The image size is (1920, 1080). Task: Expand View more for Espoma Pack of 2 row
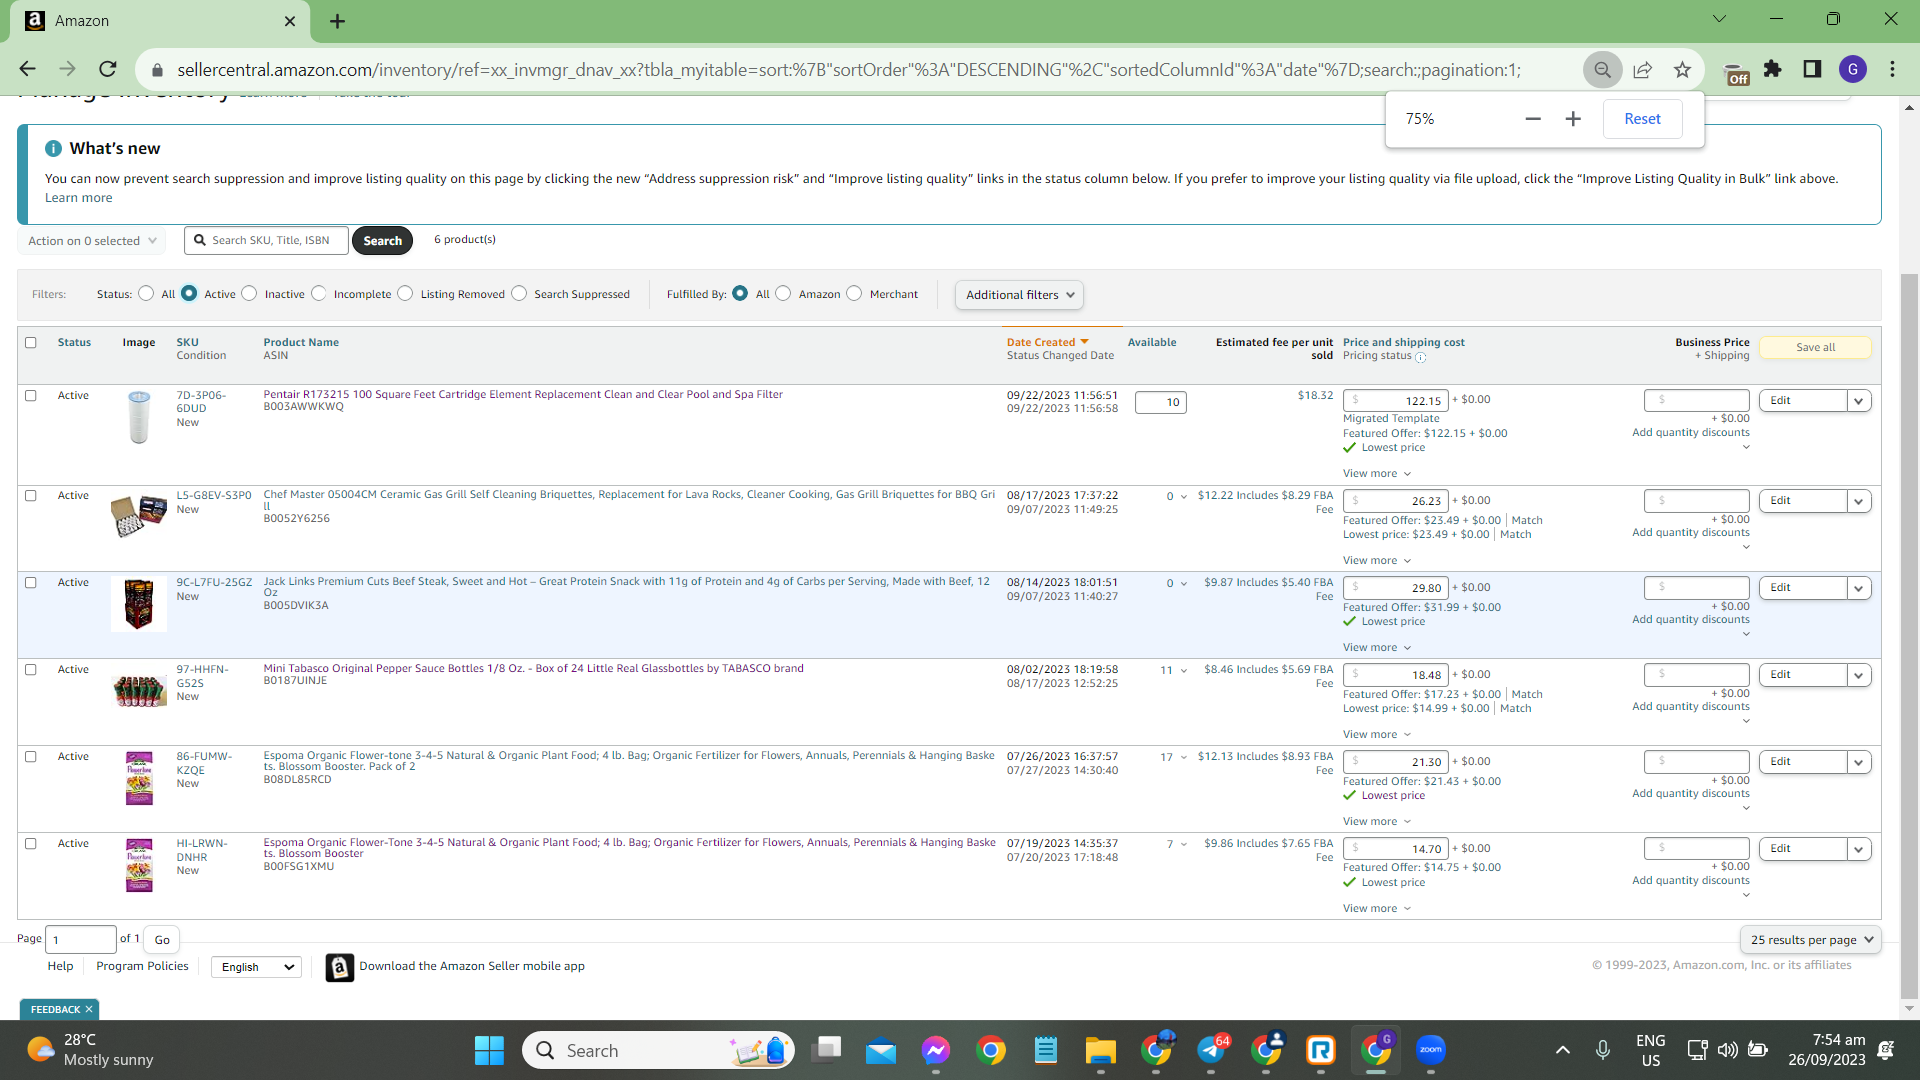(1376, 822)
